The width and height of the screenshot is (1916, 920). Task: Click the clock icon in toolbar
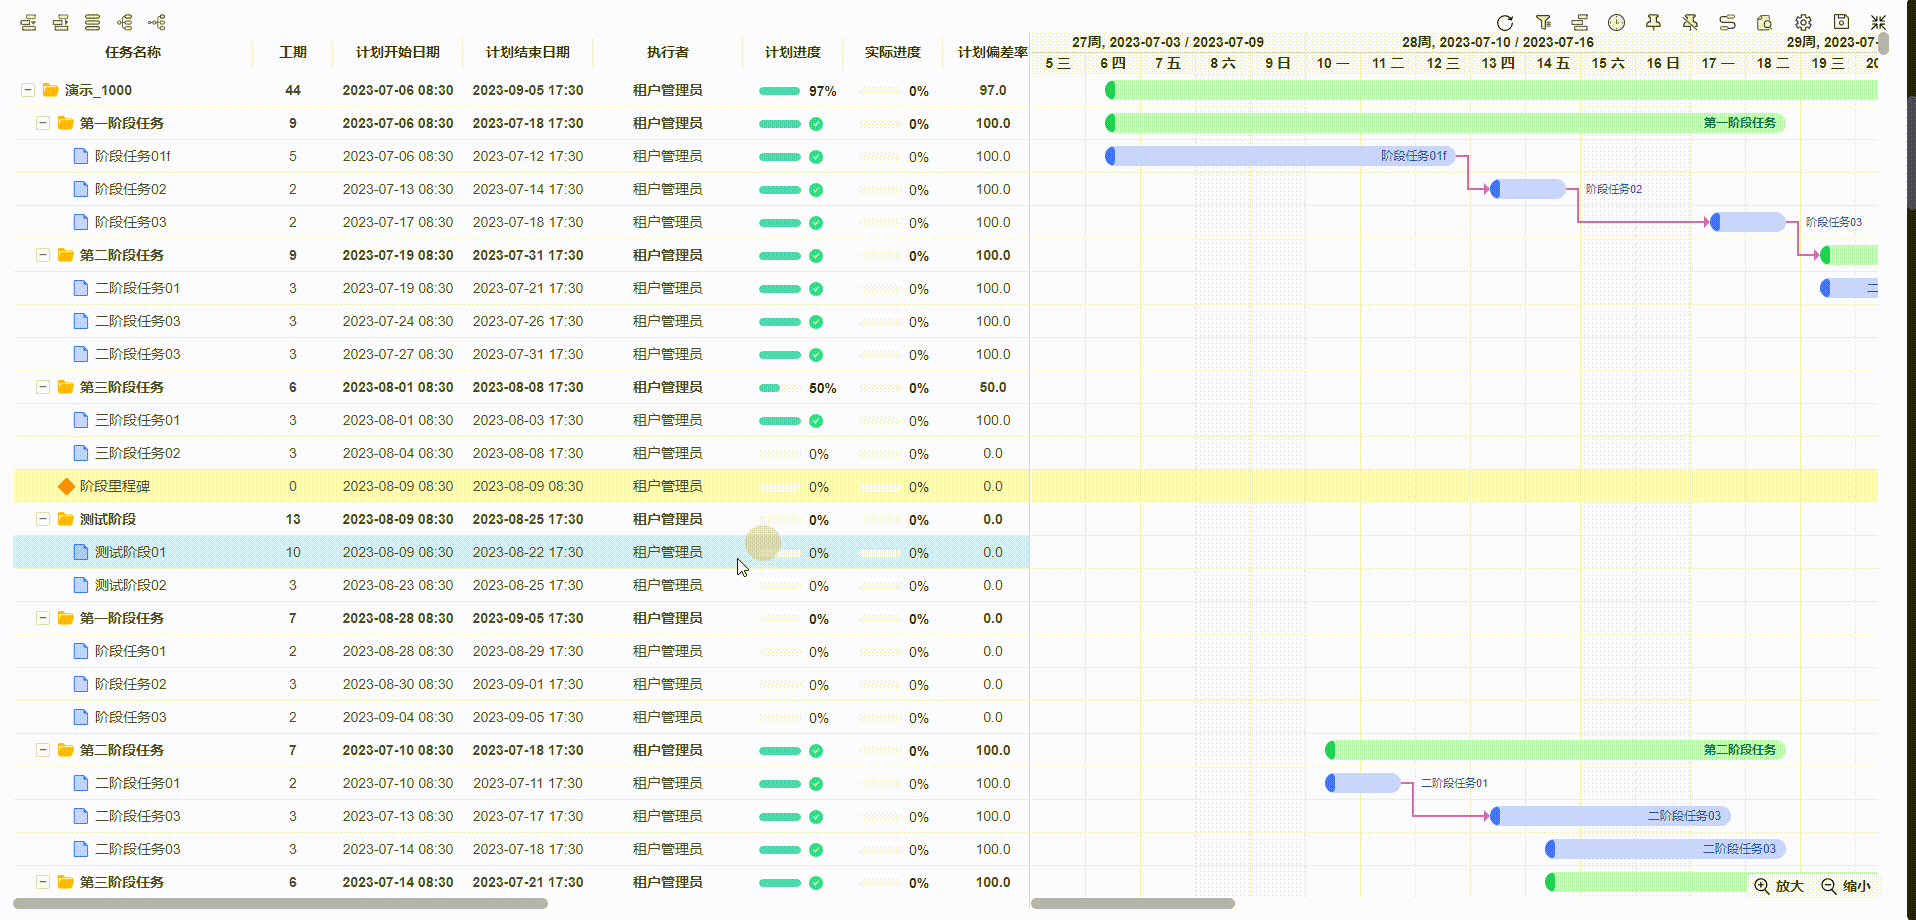(x=1616, y=22)
